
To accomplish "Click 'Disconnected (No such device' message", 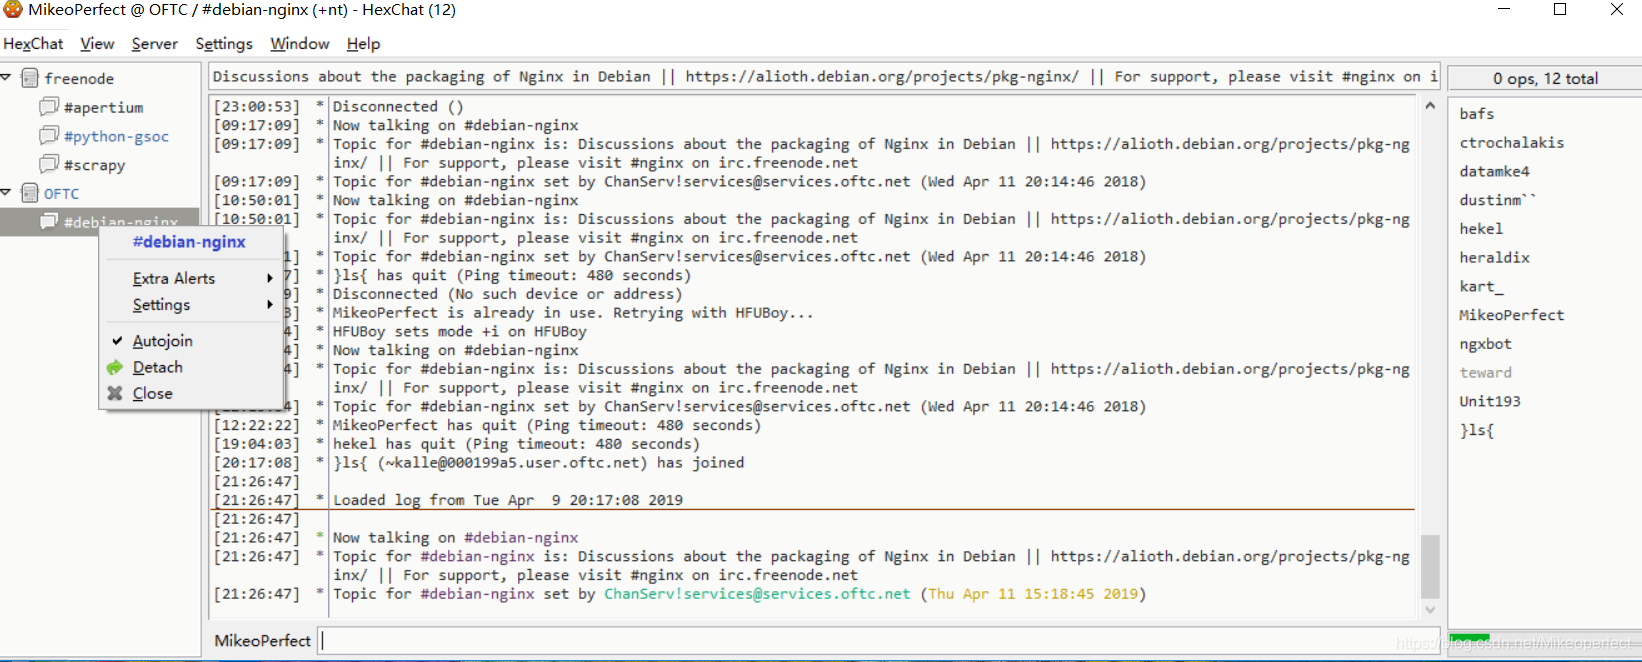I will coord(507,294).
